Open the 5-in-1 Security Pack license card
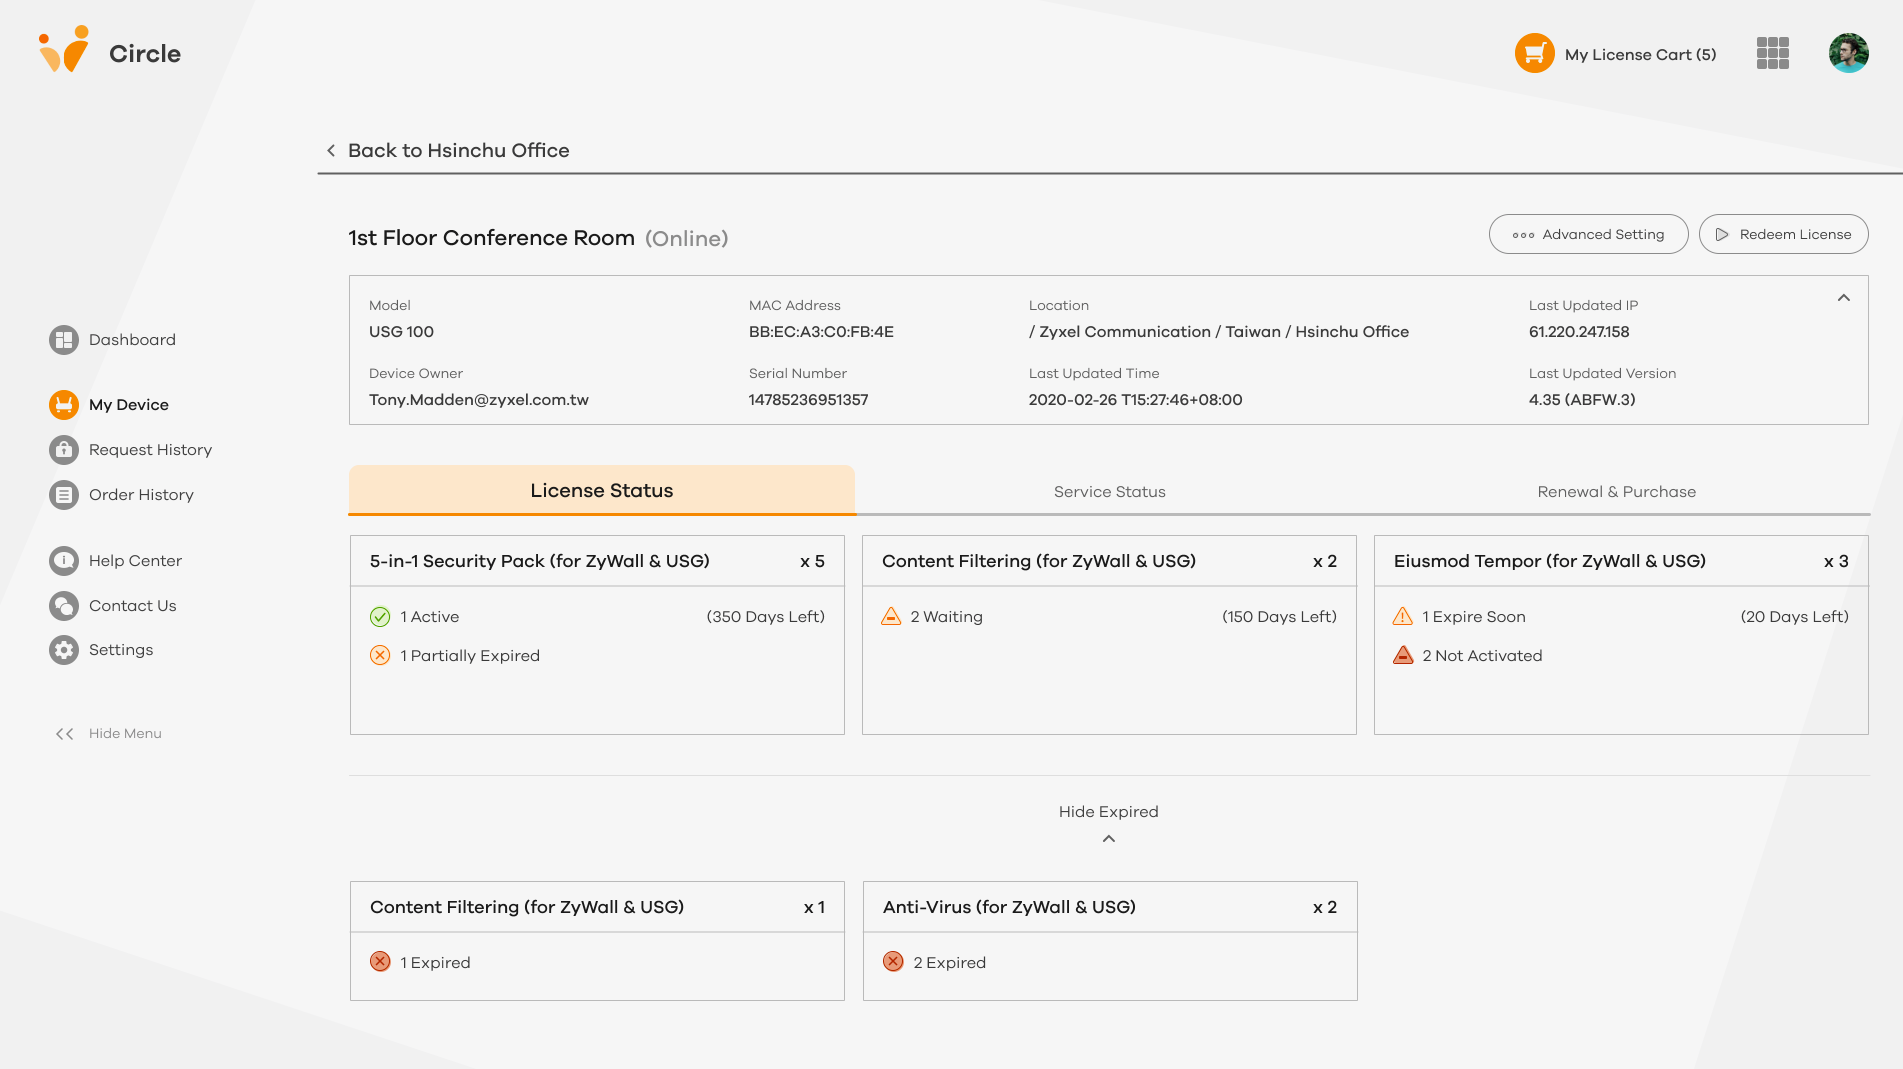The width and height of the screenshot is (1903, 1069). point(597,635)
